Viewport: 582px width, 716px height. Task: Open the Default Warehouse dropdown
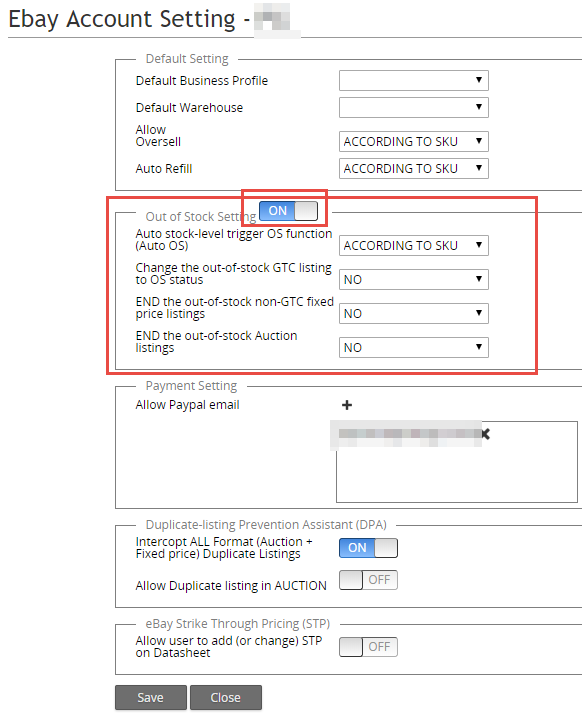[414, 107]
